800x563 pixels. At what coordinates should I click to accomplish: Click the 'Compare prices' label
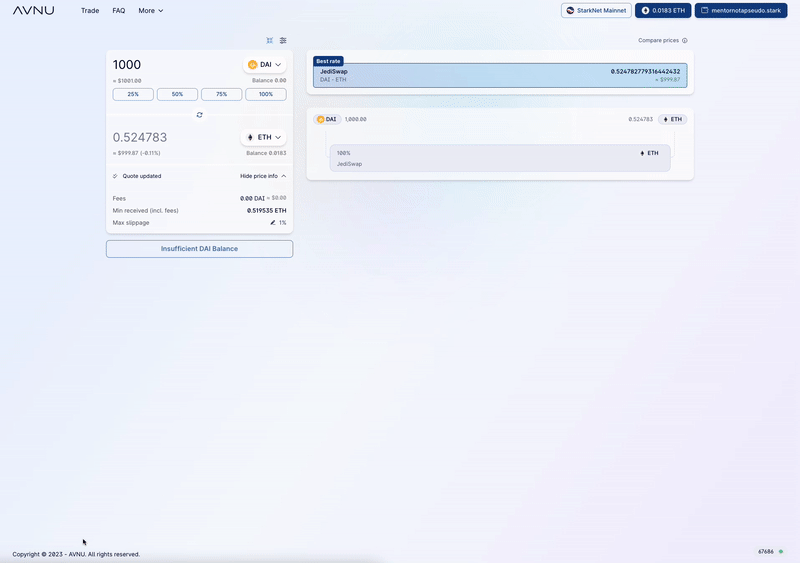(658, 40)
